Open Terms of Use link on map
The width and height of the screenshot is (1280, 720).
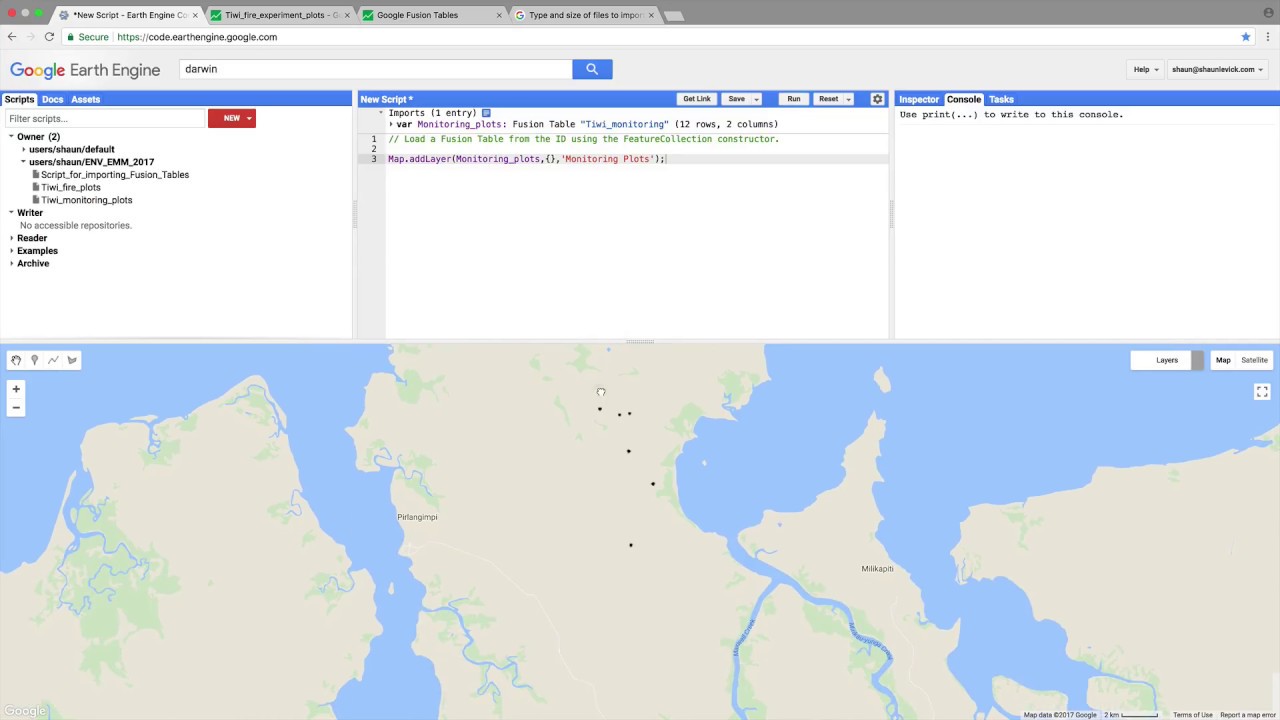1193,715
